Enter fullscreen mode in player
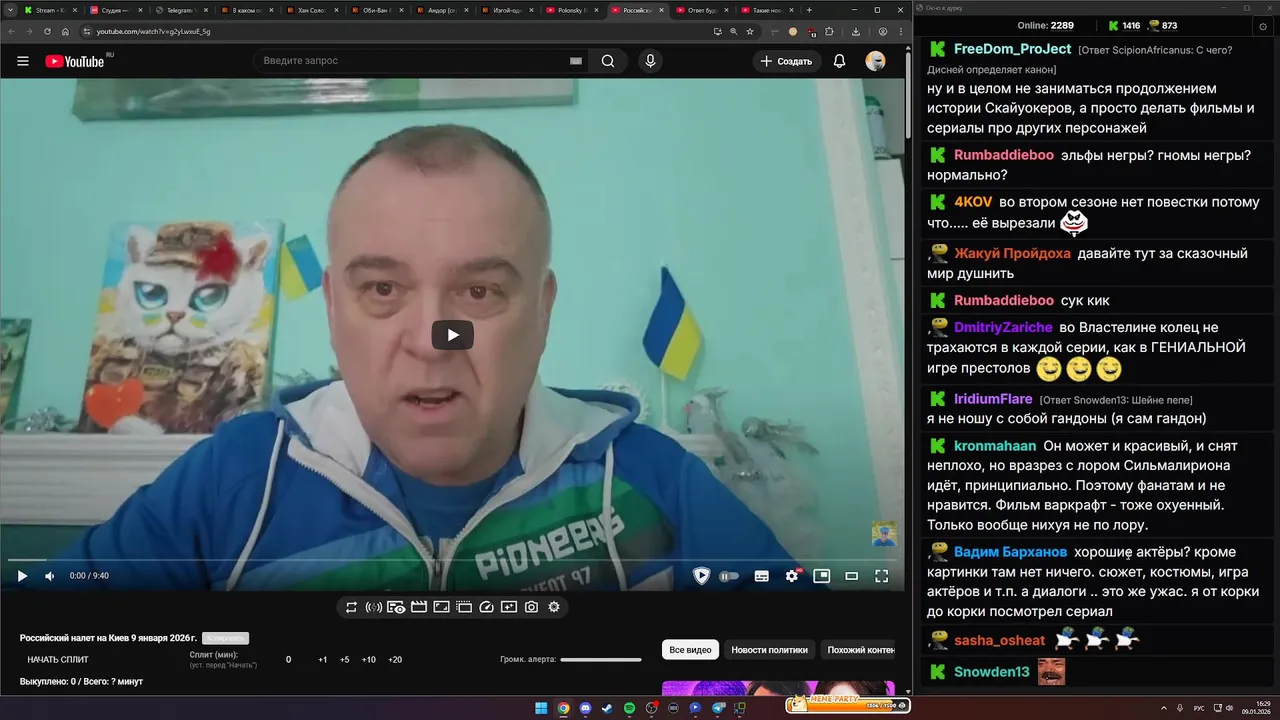The height and width of the screenshot is (720, 1280). click(x=882, y=576)
